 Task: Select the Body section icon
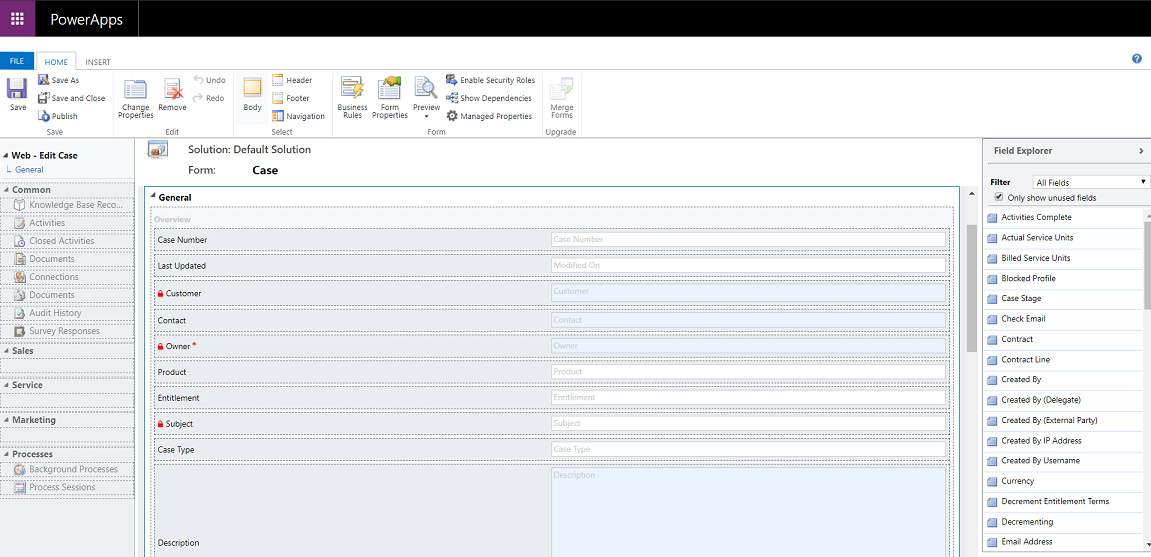[x=253, y=87]
